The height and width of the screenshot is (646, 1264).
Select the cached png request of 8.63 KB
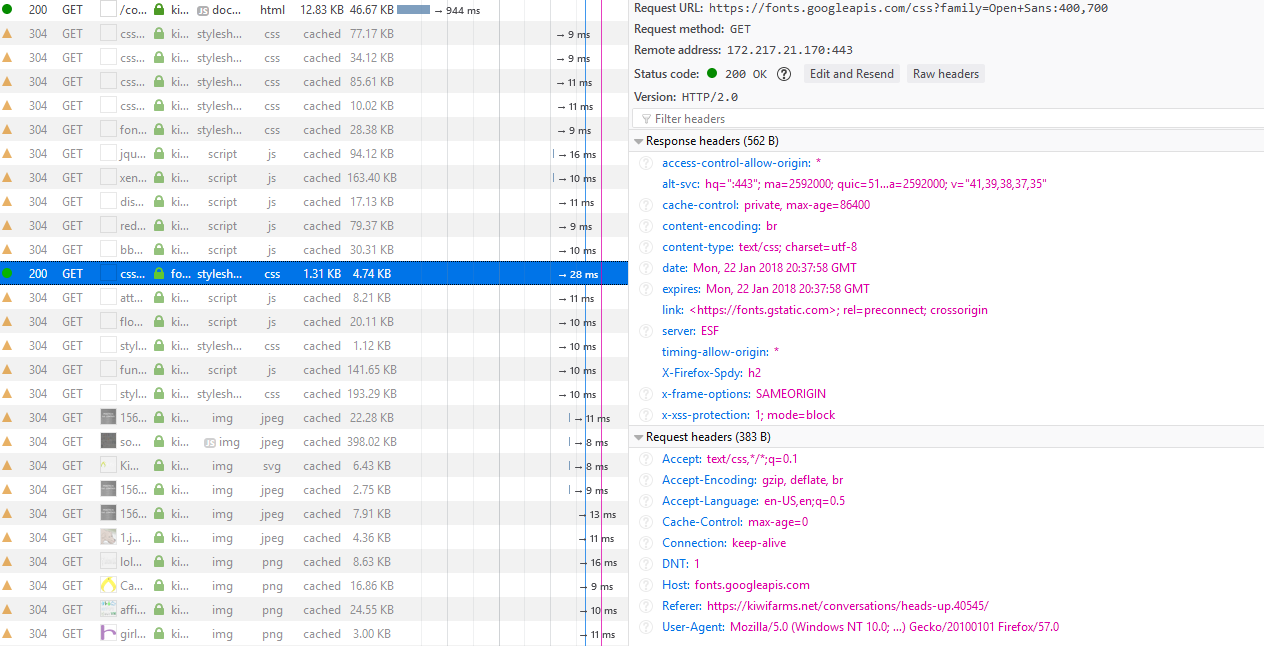tap(314, 562)
